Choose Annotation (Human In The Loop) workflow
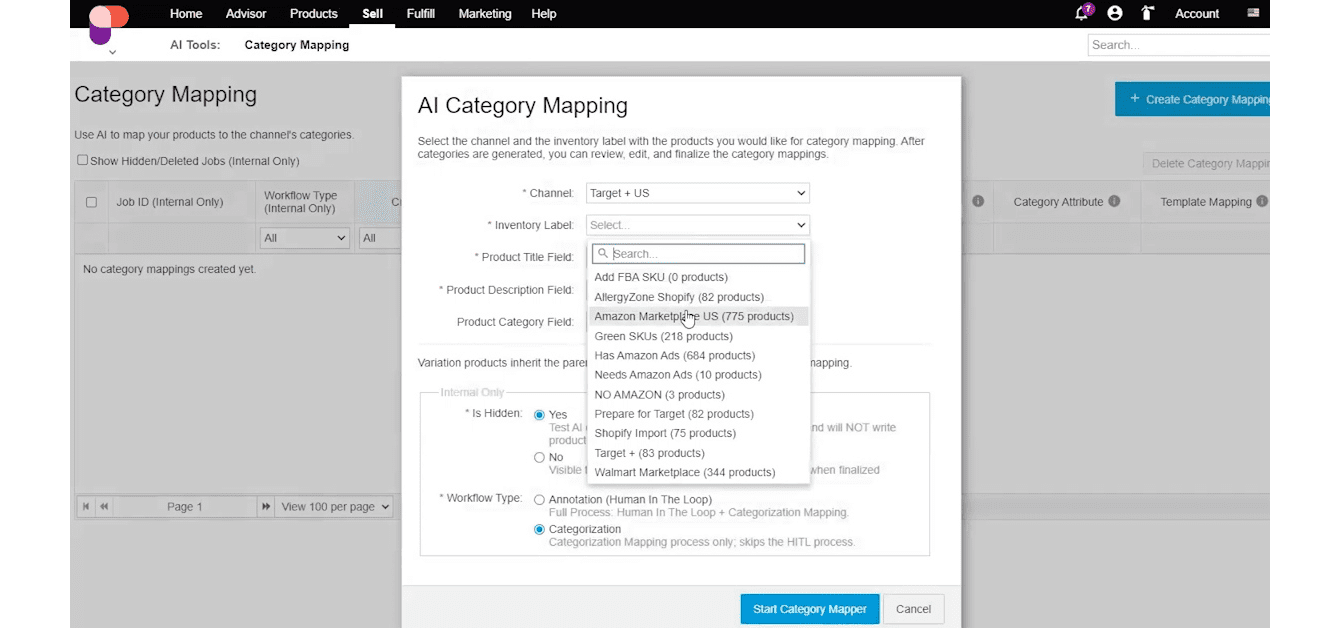Image resolution: width=1340 pixels, height=628 pixels. (539, 499)
